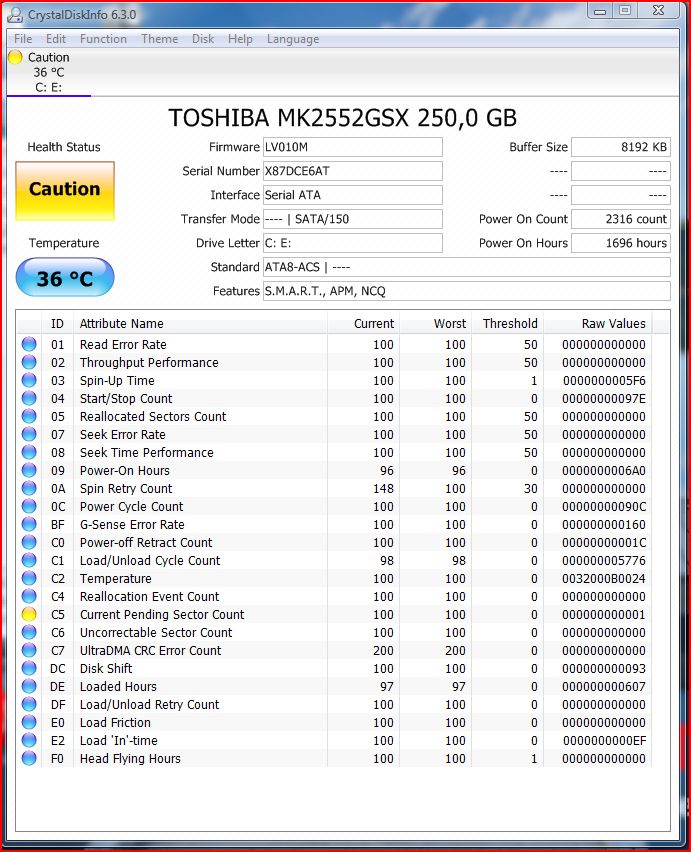Open the Disk menu
691x852 pixels.
[x=203, y=39]
